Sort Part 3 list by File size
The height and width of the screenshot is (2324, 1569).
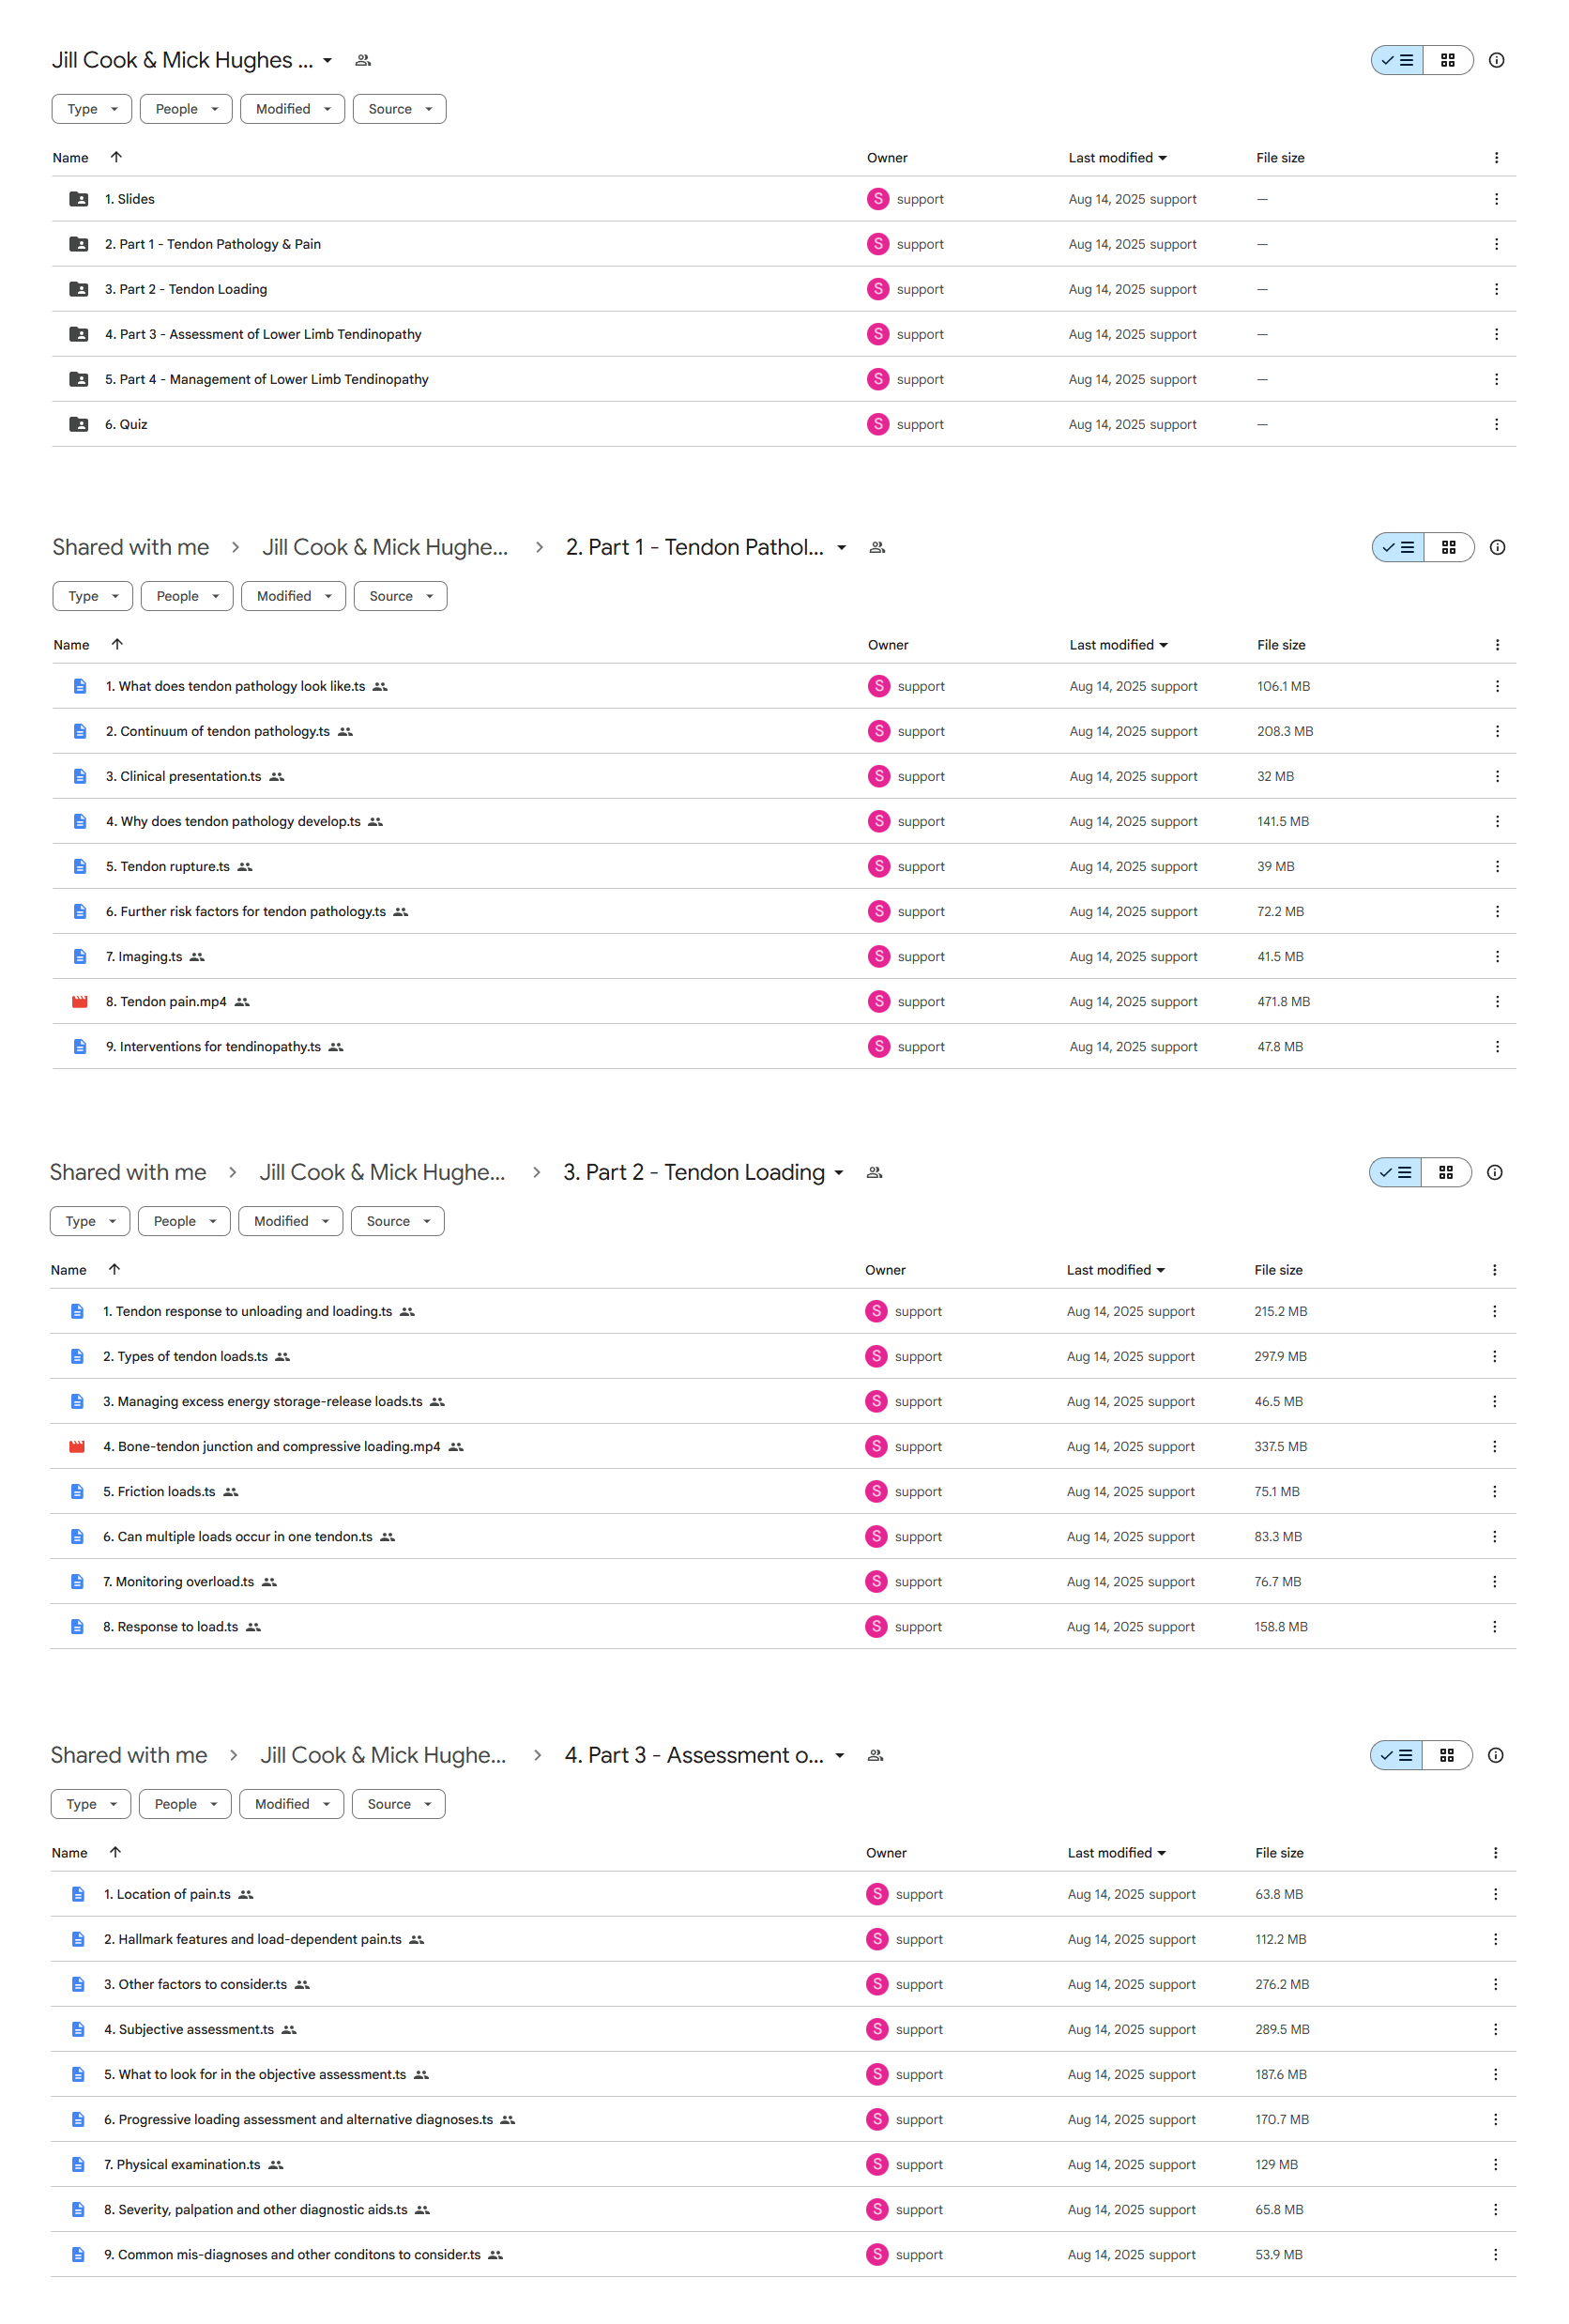pos(1279,1853)
